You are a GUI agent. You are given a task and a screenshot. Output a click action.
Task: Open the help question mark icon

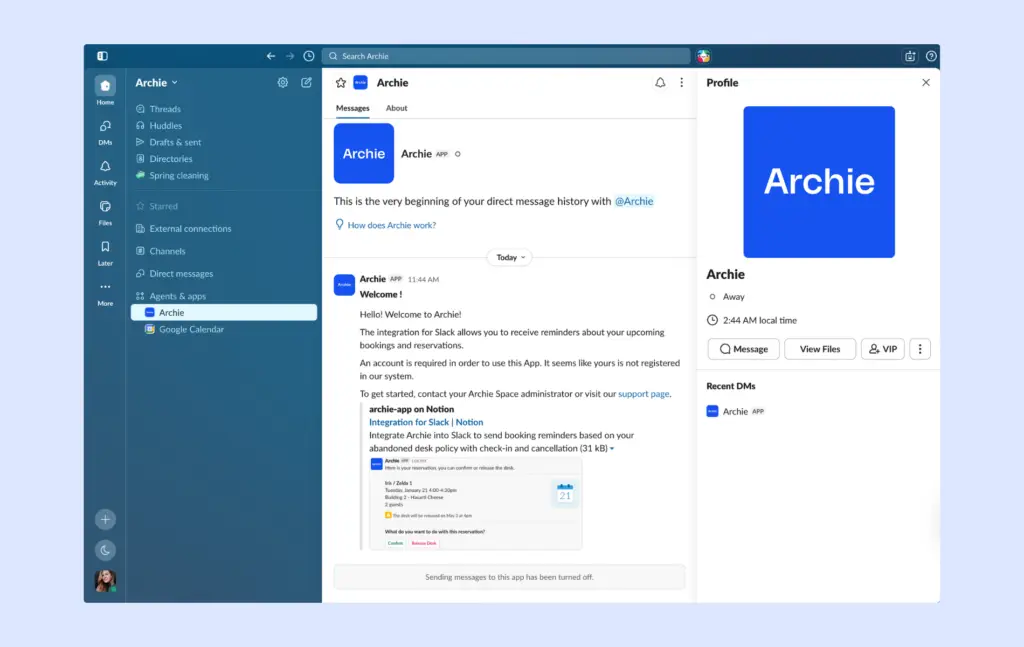click(x=931, y=56)
